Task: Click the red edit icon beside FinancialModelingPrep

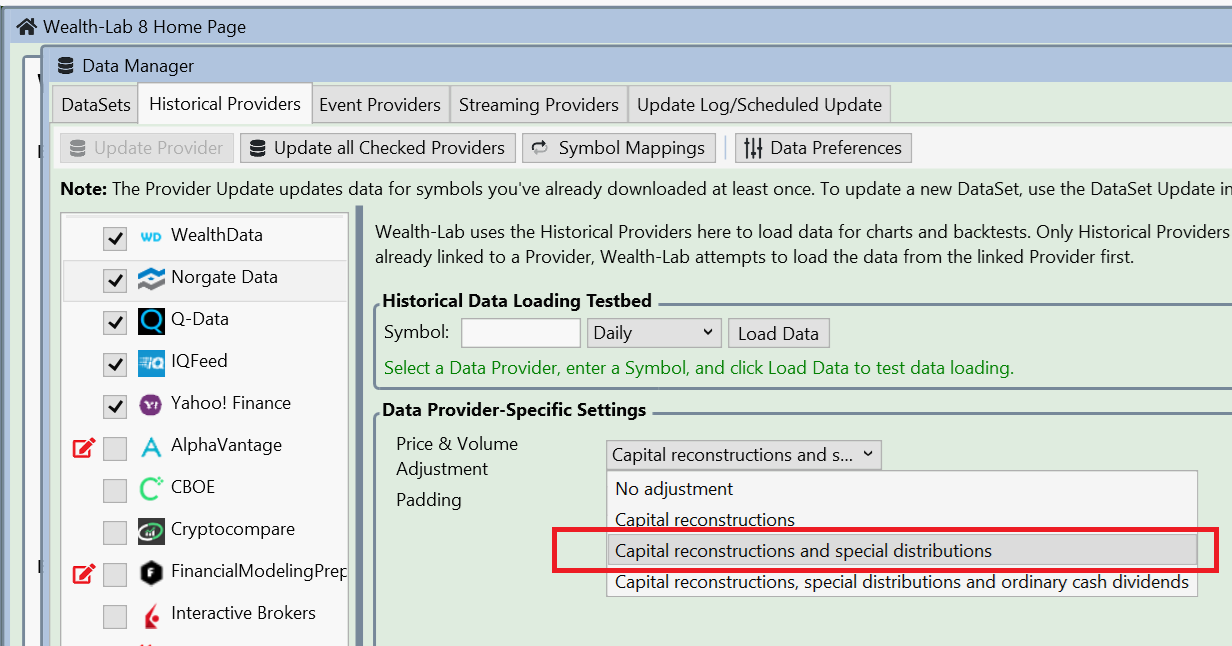Action: (x=84, y=573)
